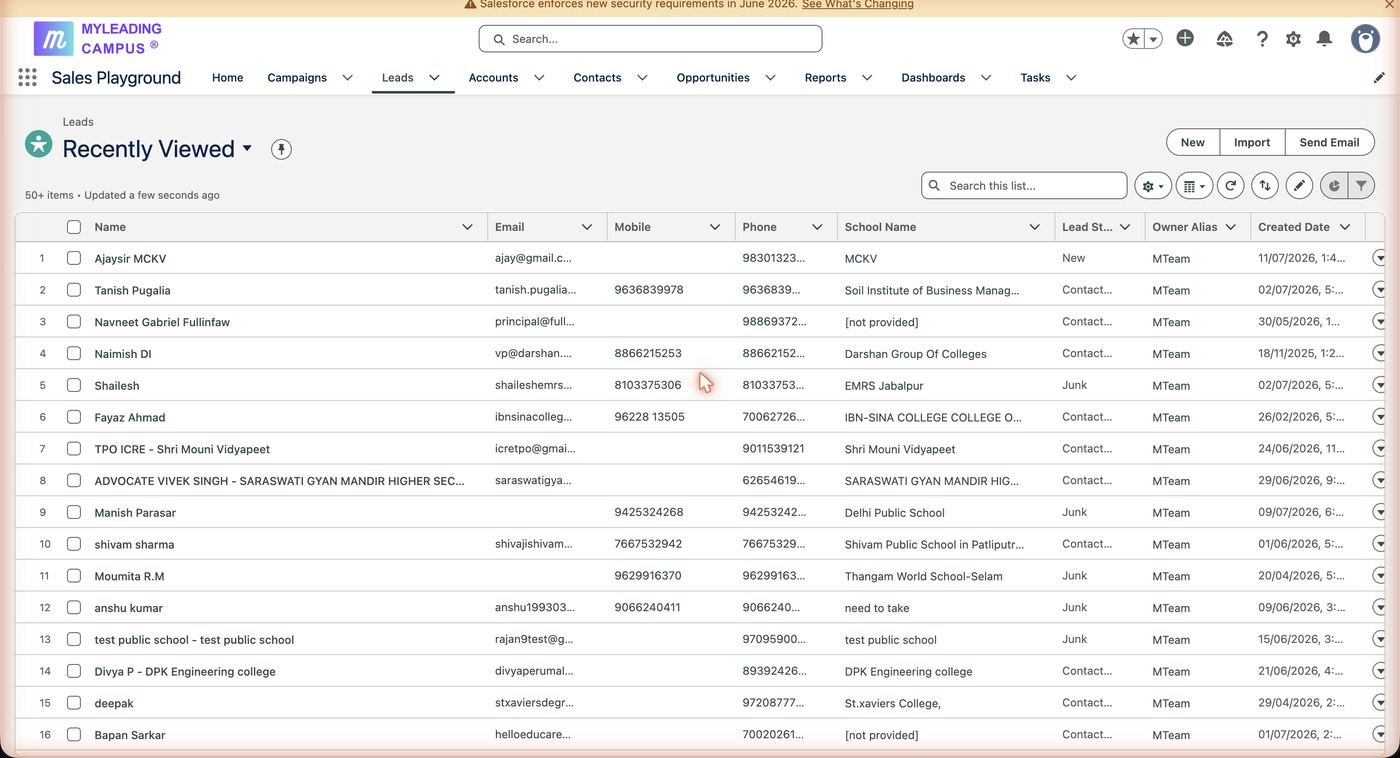Open School Name column header menu

point(1035,227)
